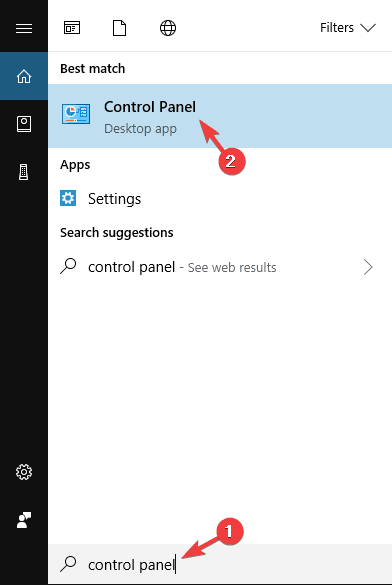Filter results by Documents icon
The width and height of the screenshot is (392, 585).
point(119,28)
